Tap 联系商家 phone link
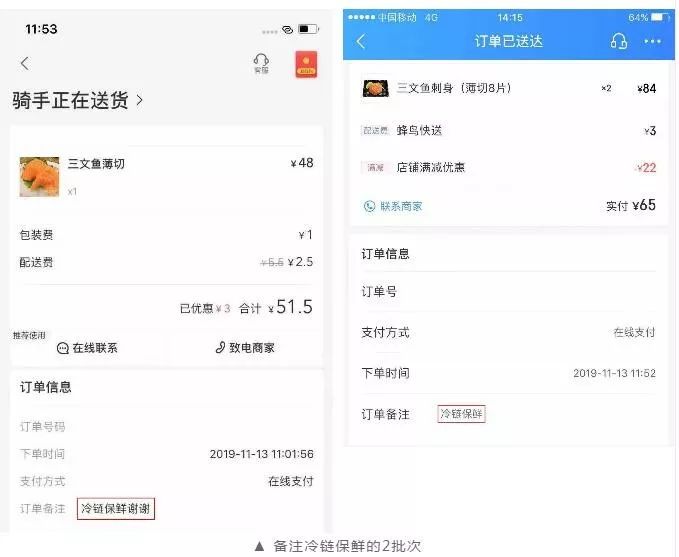 point(393,206)
